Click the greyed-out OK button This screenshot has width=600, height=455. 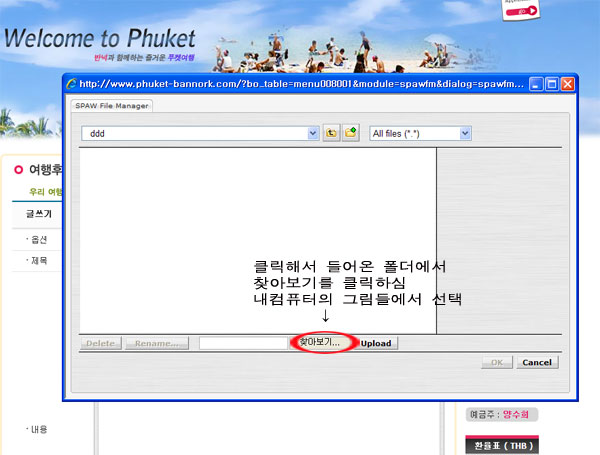point(496,362)
